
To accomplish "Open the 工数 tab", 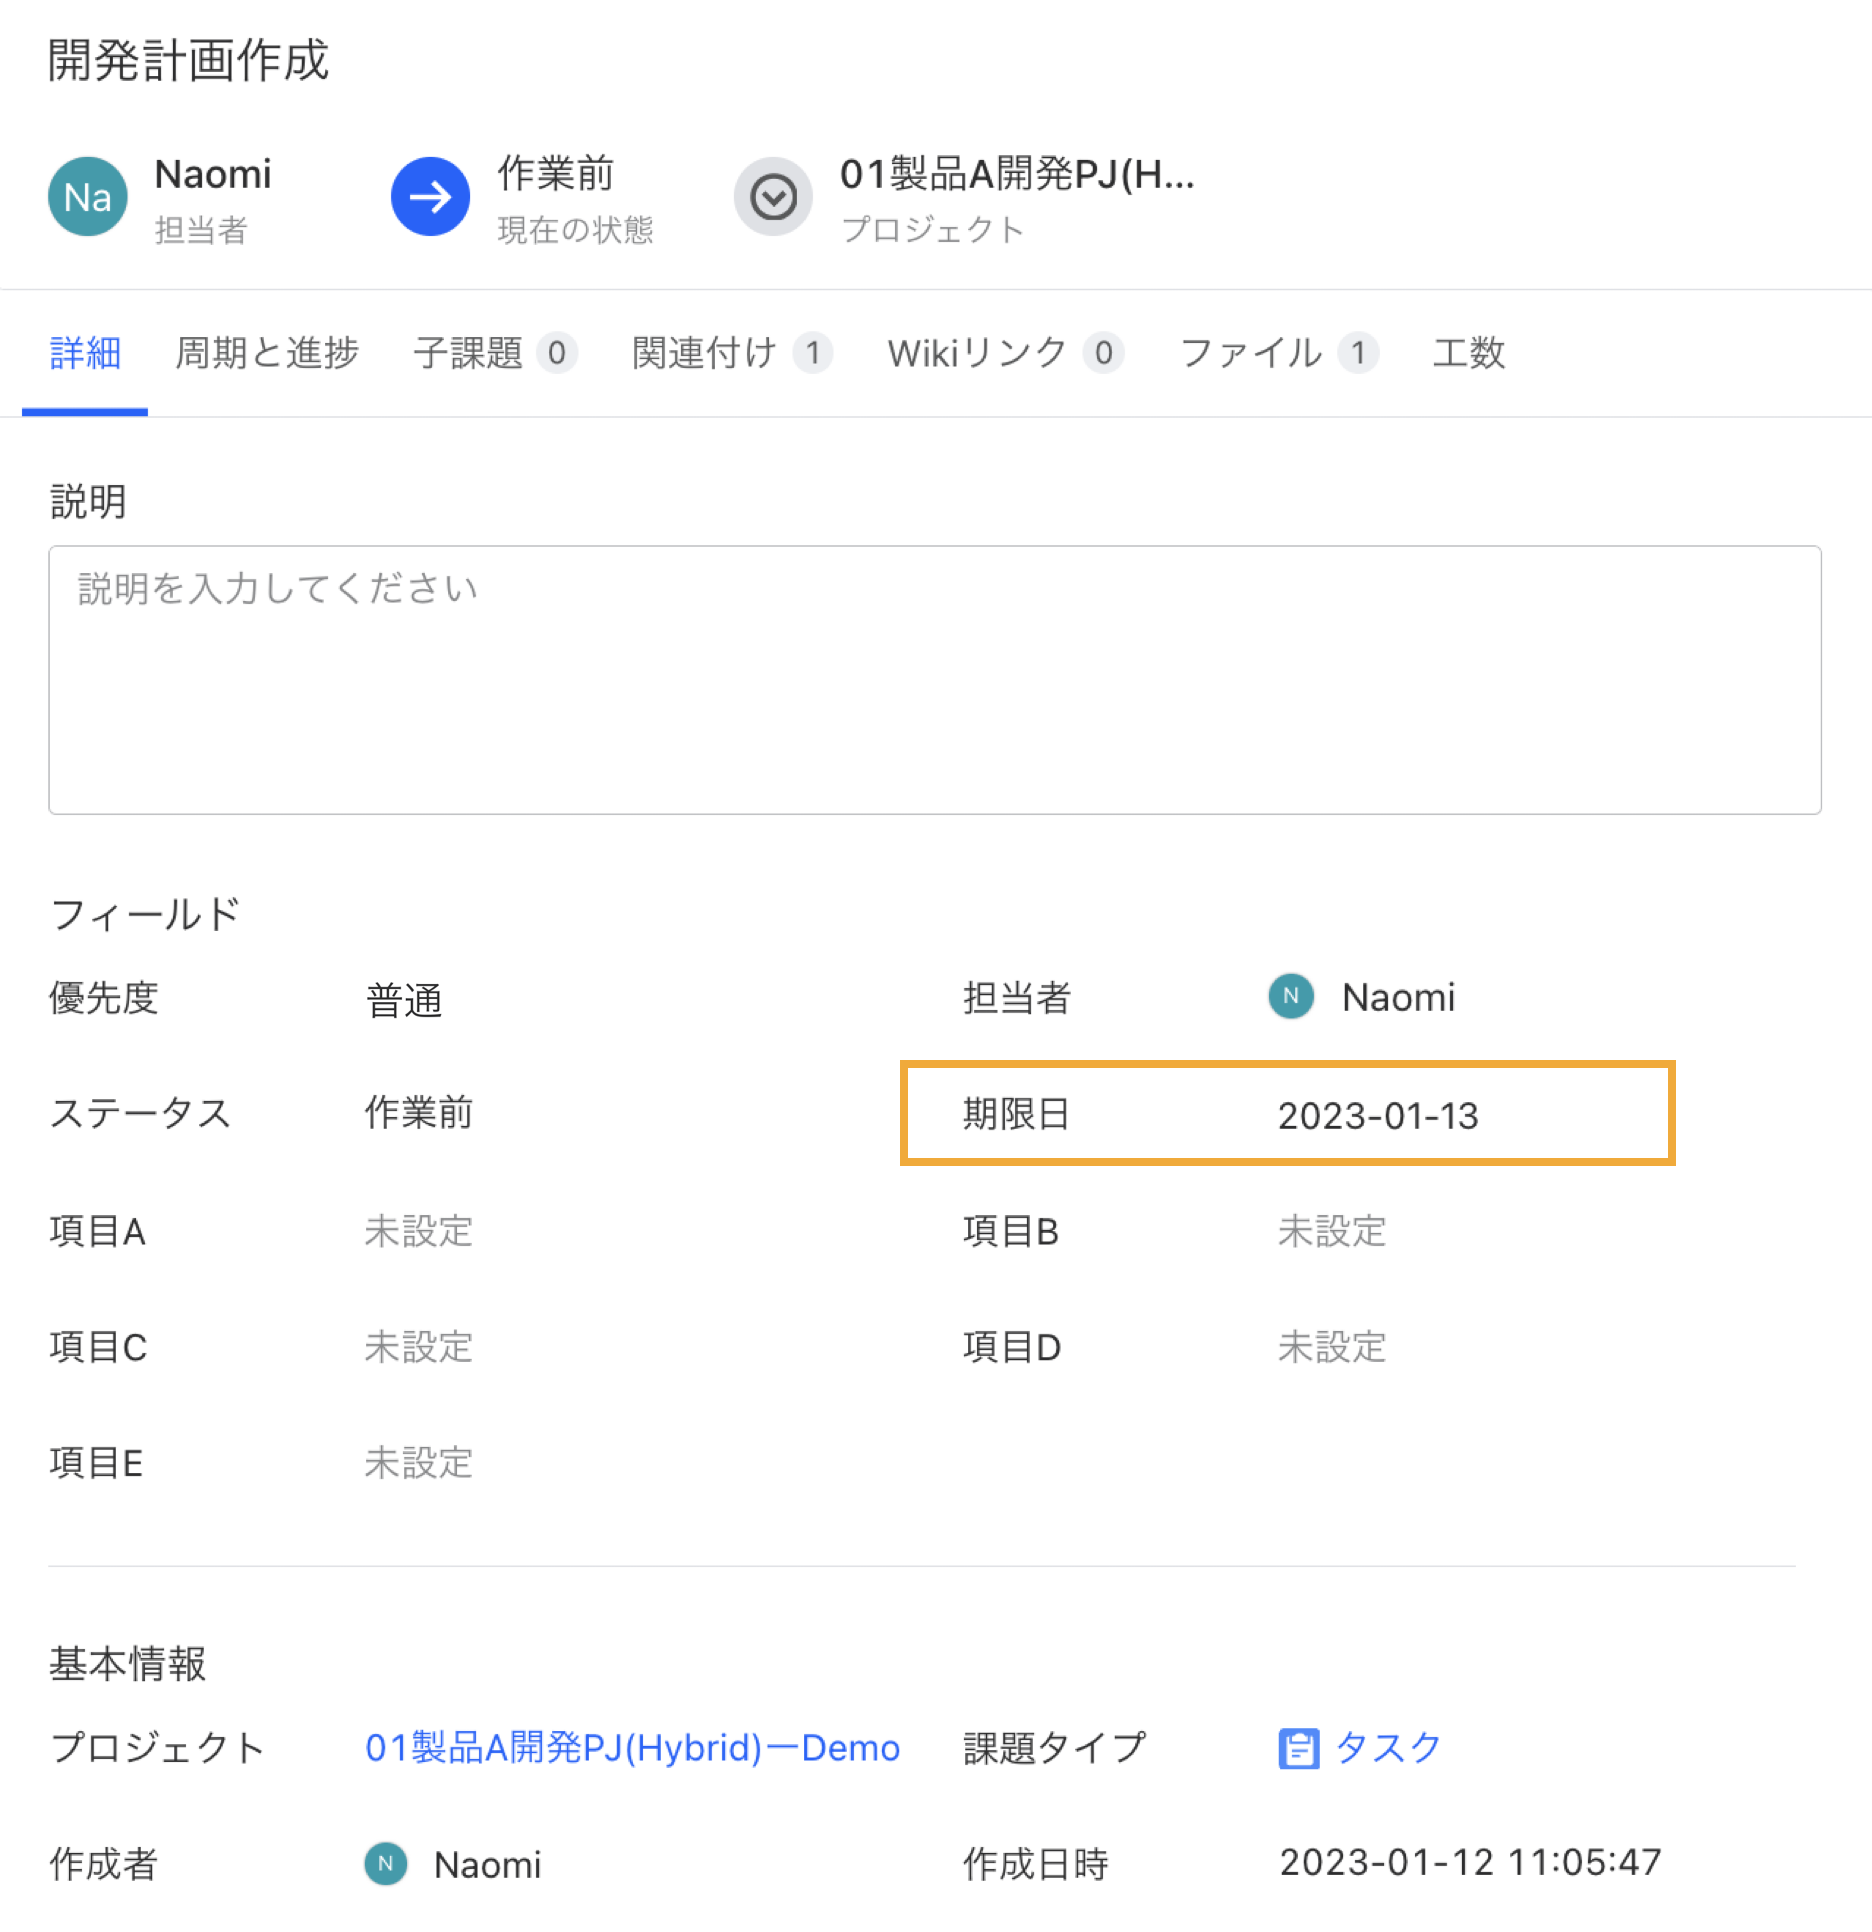I will pos(1468,353).
